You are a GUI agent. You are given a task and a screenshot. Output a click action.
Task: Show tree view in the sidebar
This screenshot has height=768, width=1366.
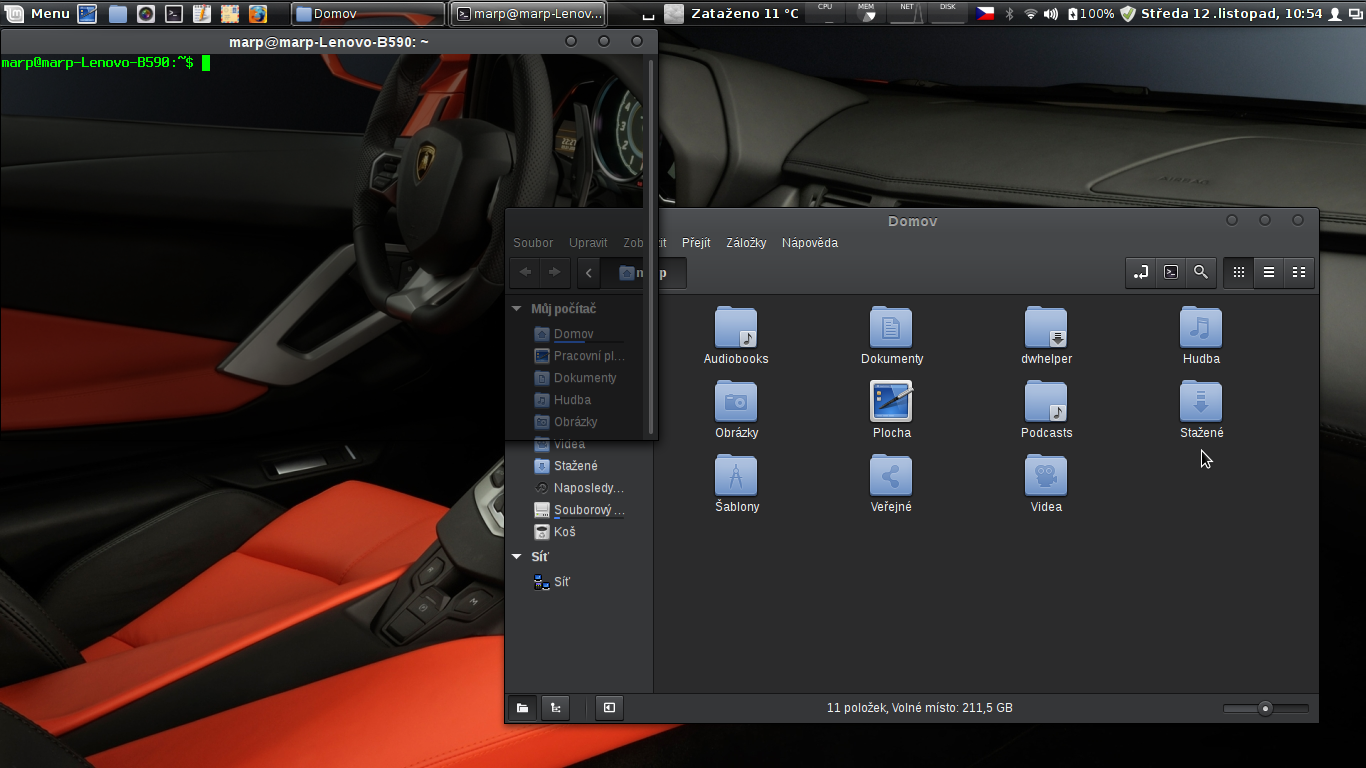coord(555,708)
